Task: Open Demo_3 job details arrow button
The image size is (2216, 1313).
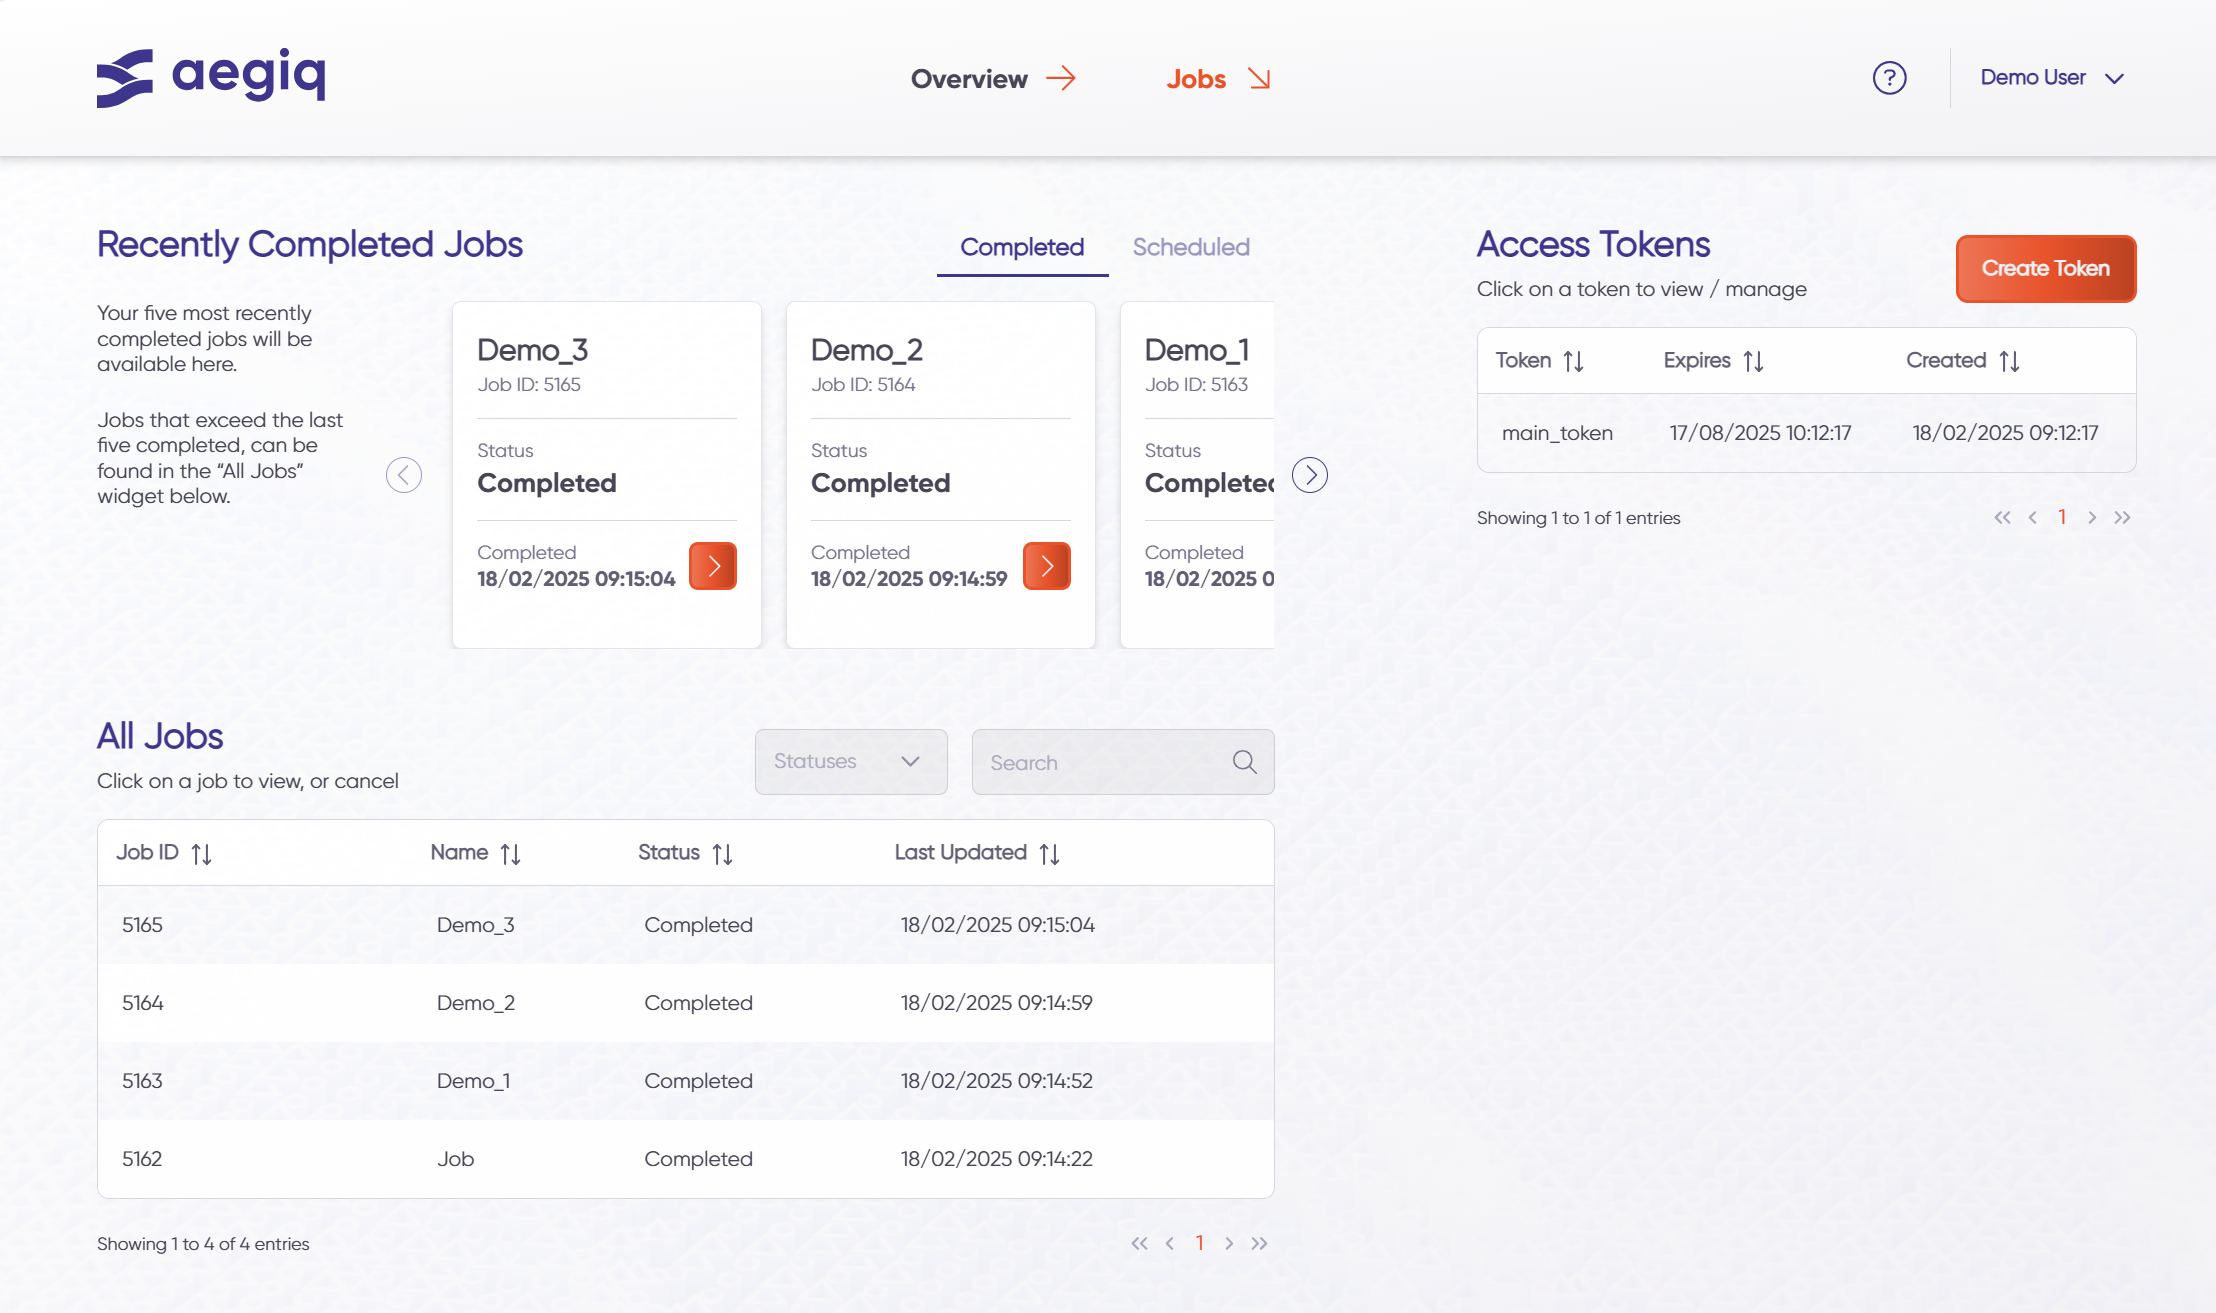Action: click(x=713, y=566)
